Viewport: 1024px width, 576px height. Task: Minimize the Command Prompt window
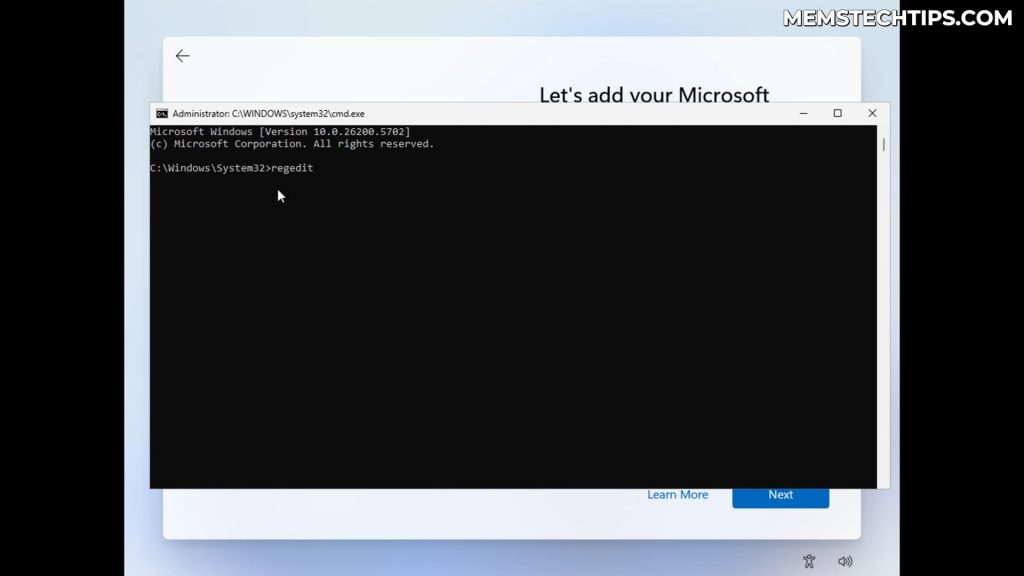[x=803, y=114]
